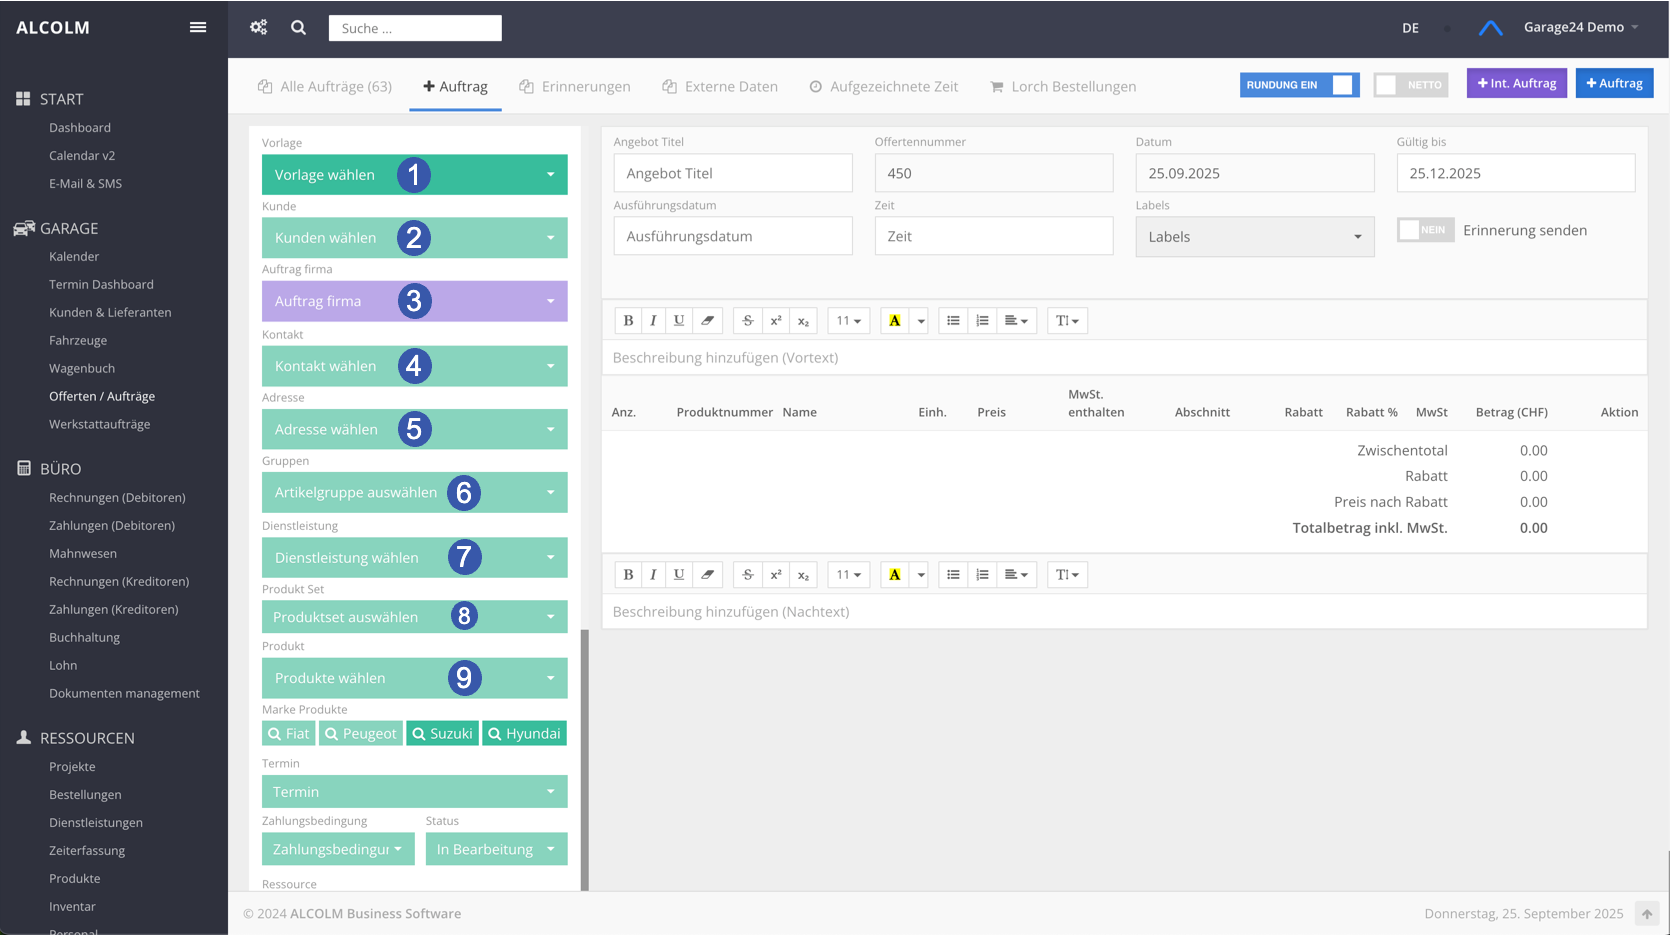Enable the Erinnerung senden switch
Viewport: 1671px width, 935px height.
(x=1425, y=230)
